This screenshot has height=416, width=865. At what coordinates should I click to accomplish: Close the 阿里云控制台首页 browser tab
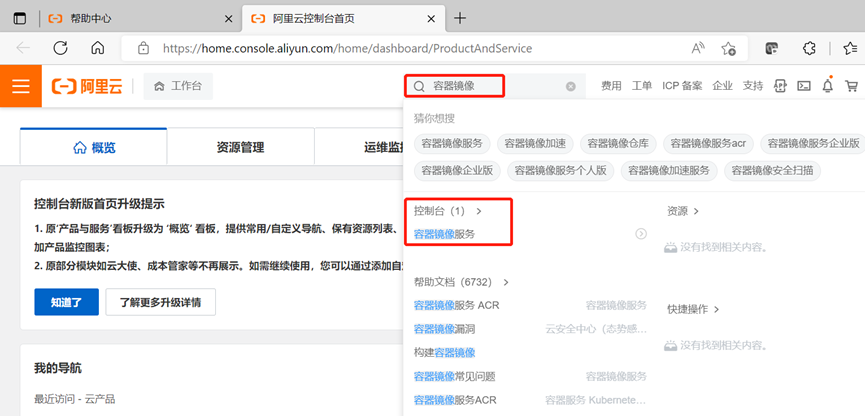click(x=431, y=19)
